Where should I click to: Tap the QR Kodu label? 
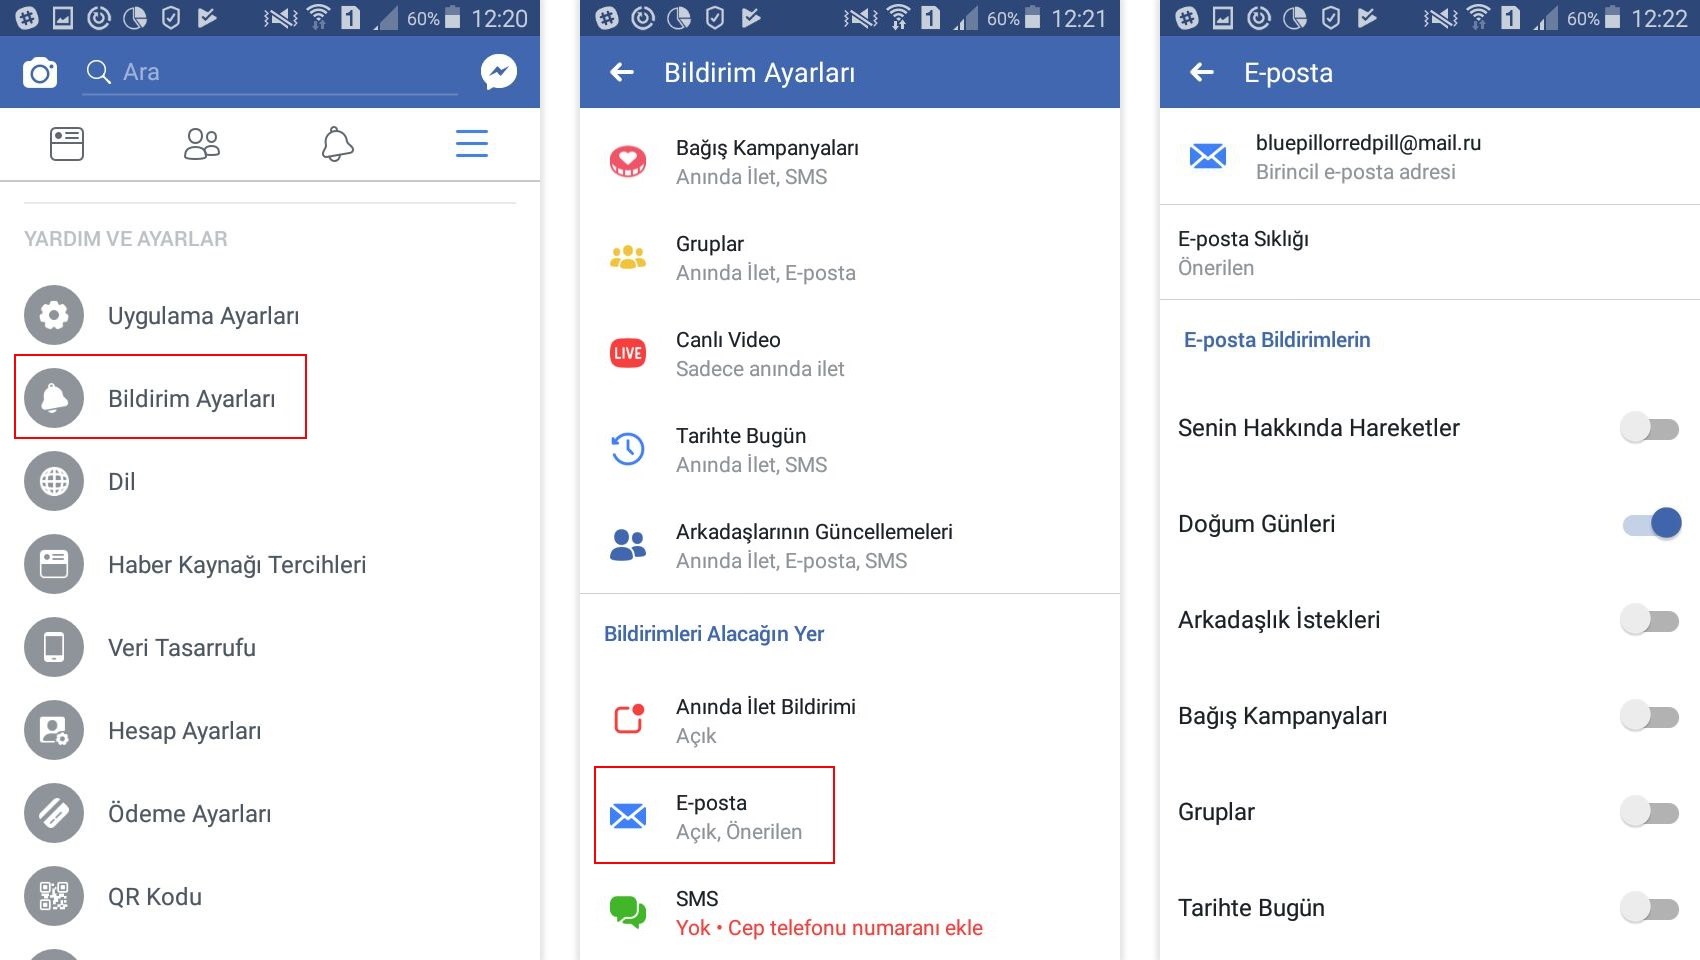pyautogui.click(x=155, y=897)
